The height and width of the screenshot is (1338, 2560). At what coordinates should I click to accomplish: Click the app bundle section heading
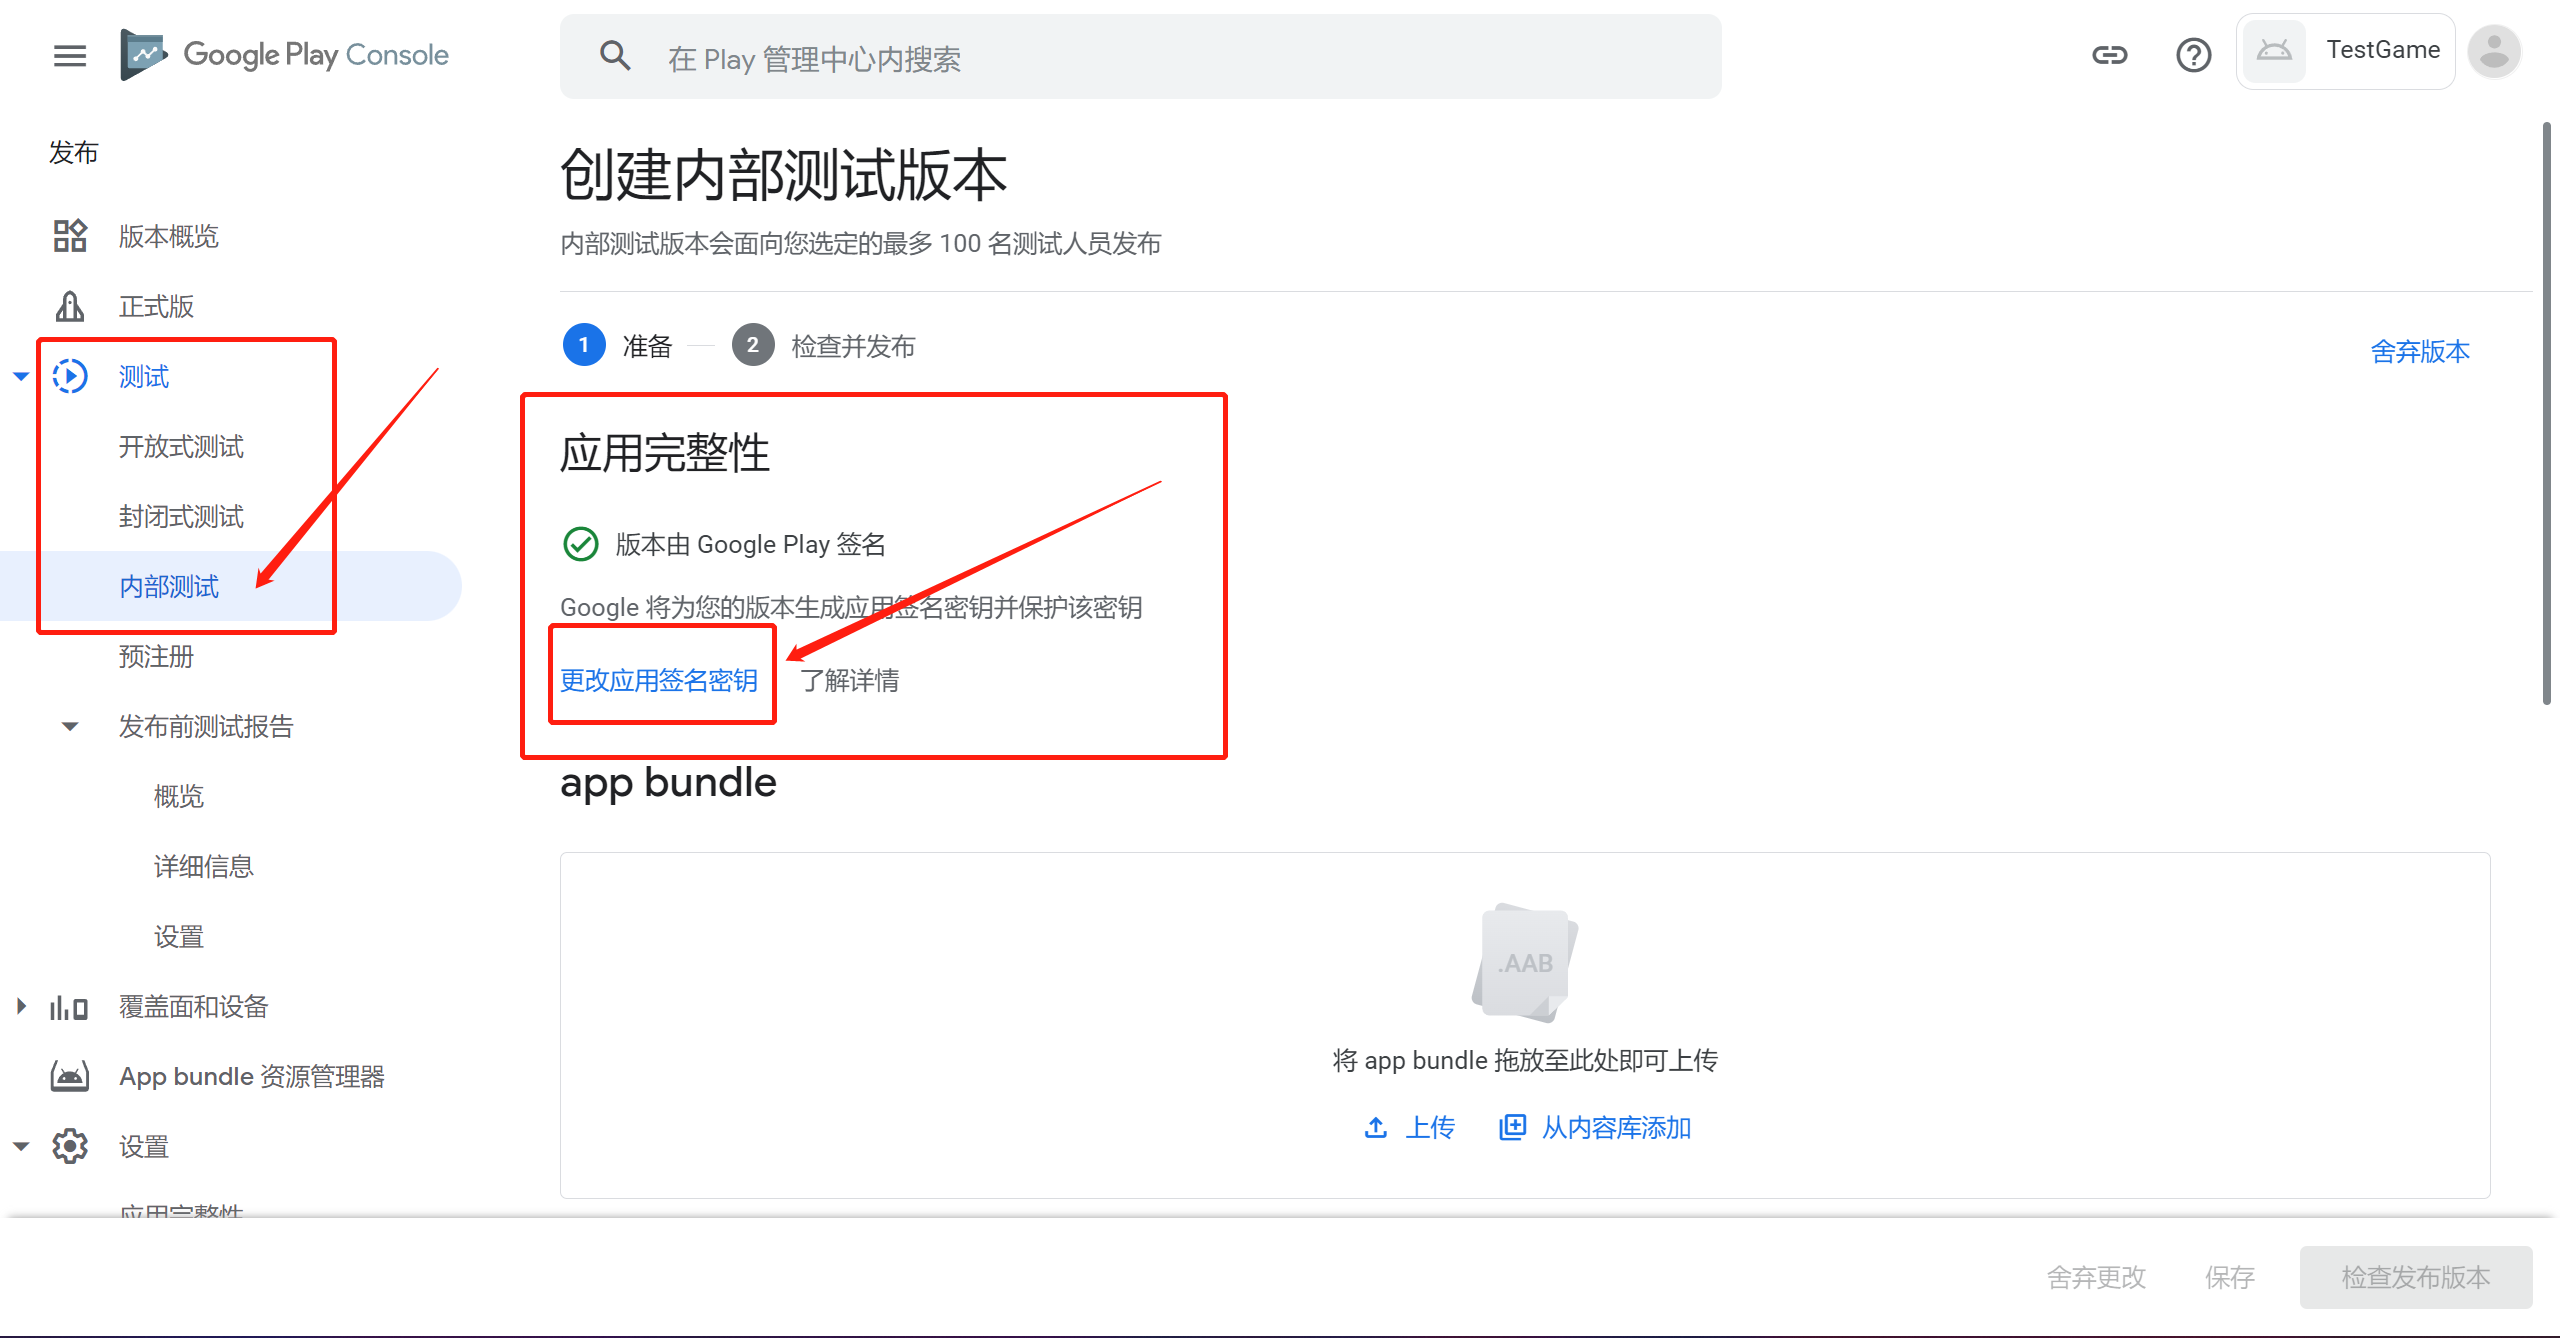pyautogui.click(x=668, y=782)
